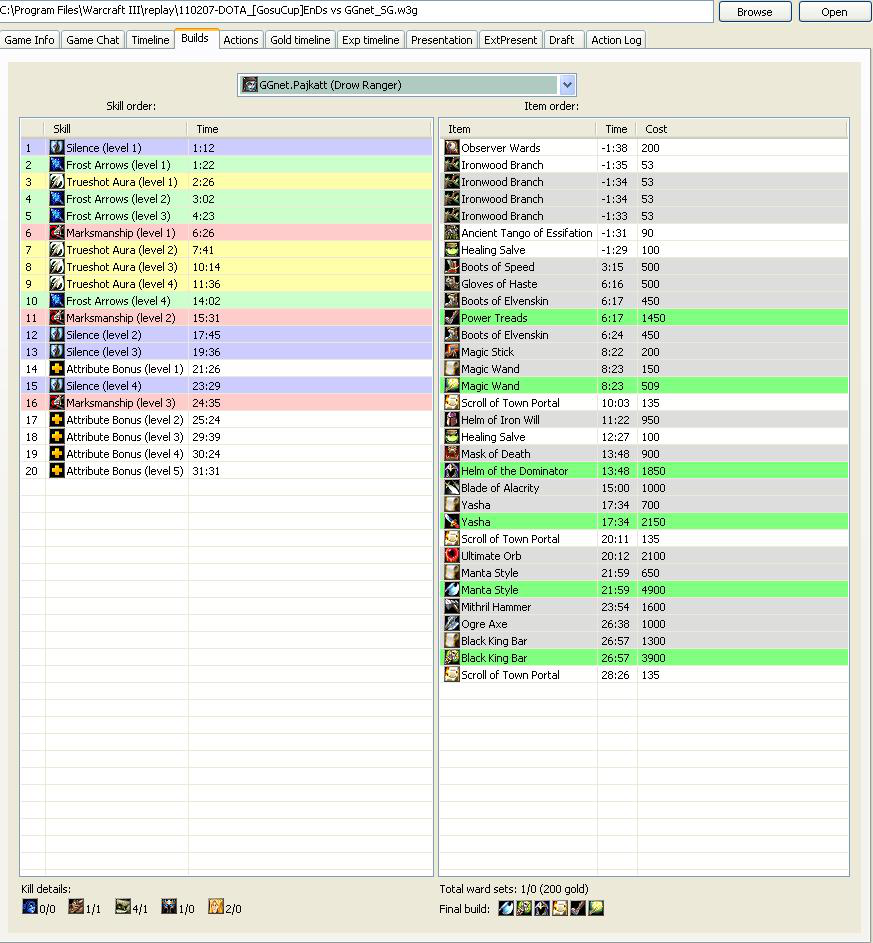Click the Ultimate Orb item icon
The width and height of the screenshot is (873, 943).
452,556
